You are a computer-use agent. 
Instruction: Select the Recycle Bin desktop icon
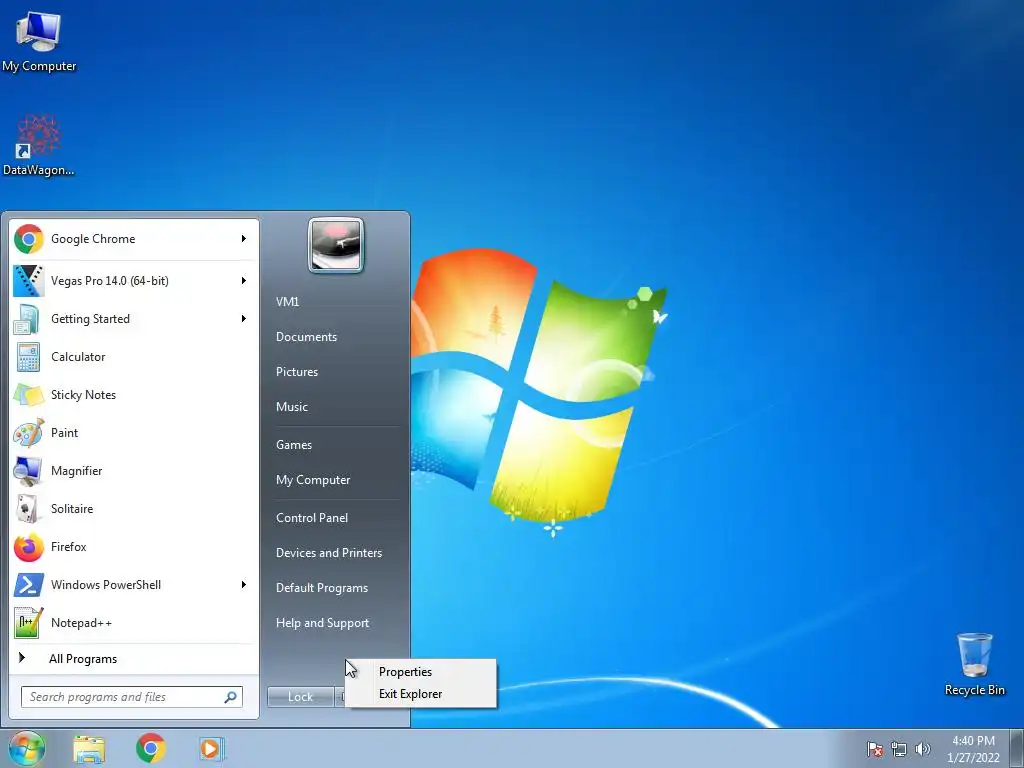click(974, 664)
